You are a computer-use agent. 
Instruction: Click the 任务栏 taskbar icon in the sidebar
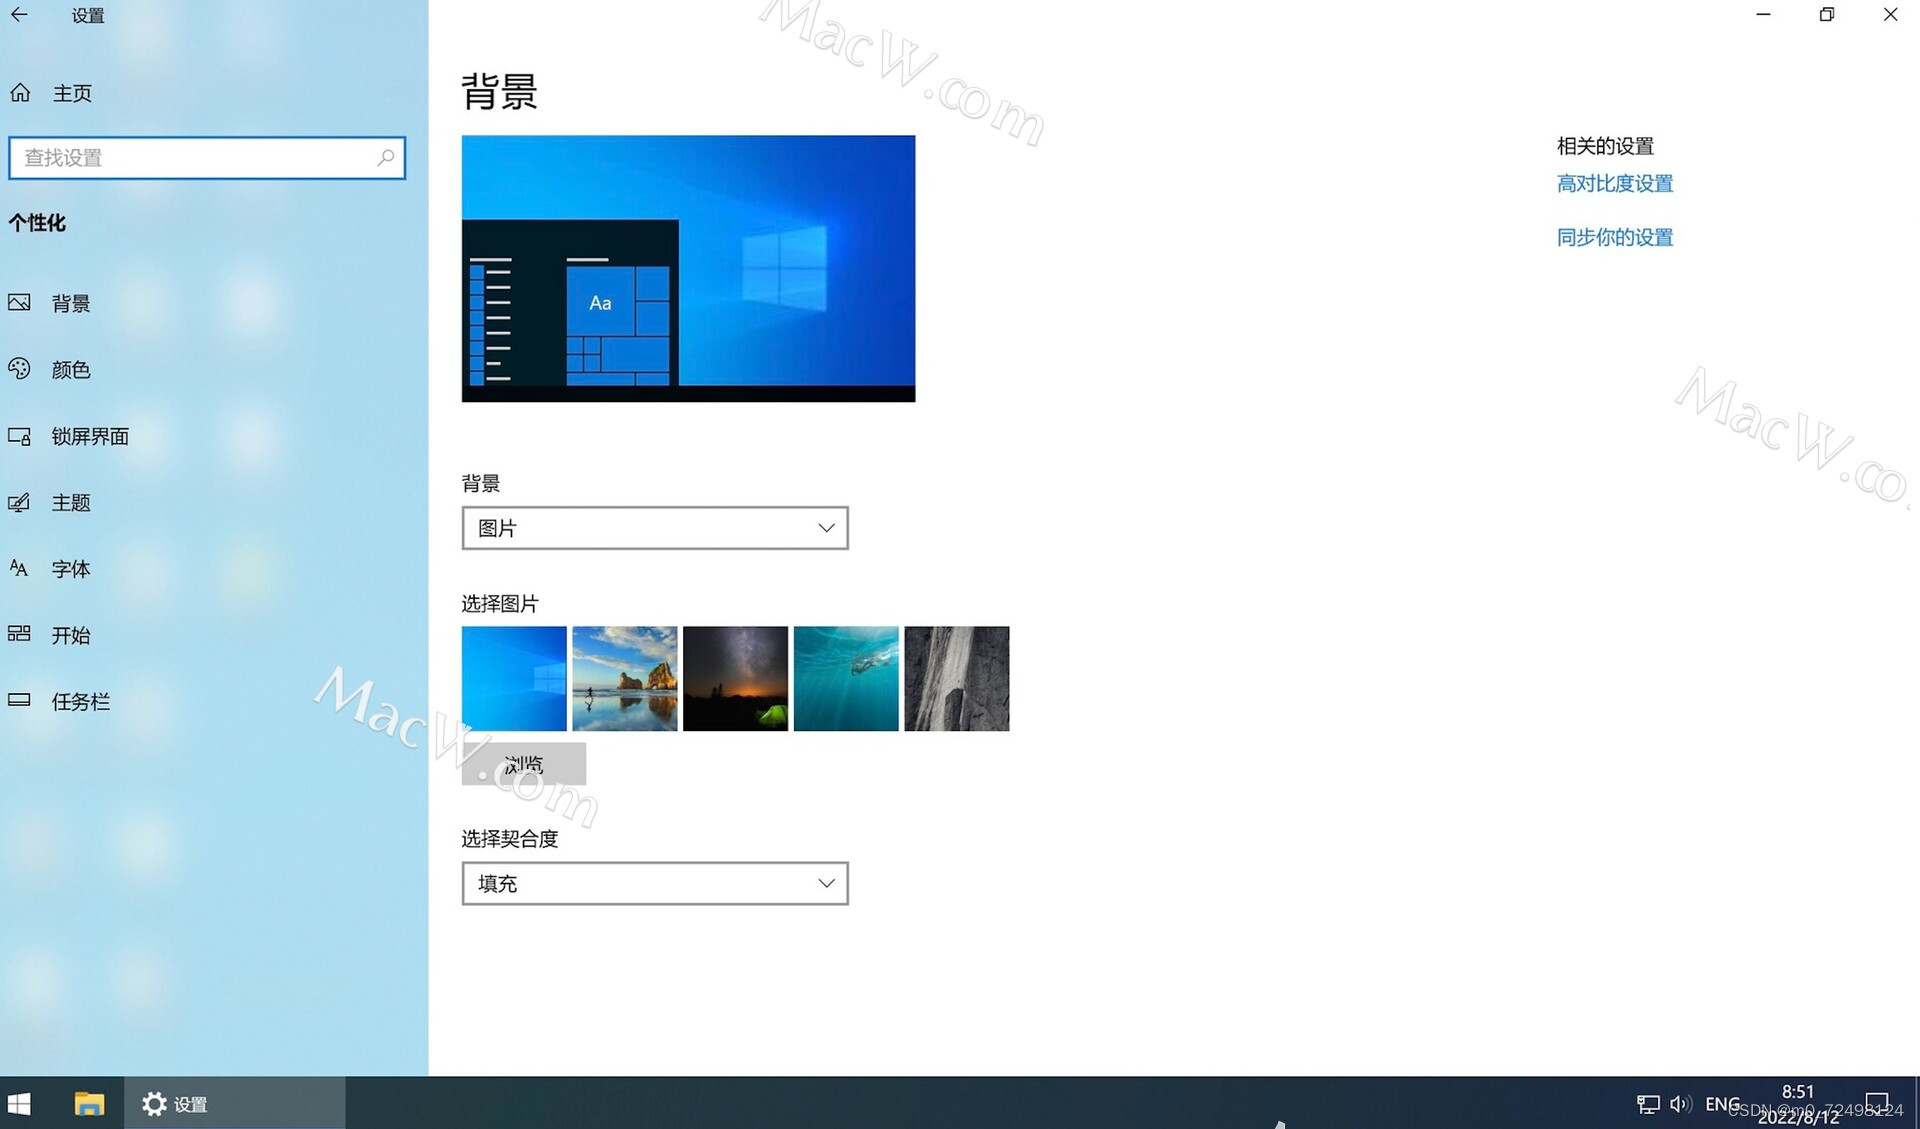[x=19, y=701]
